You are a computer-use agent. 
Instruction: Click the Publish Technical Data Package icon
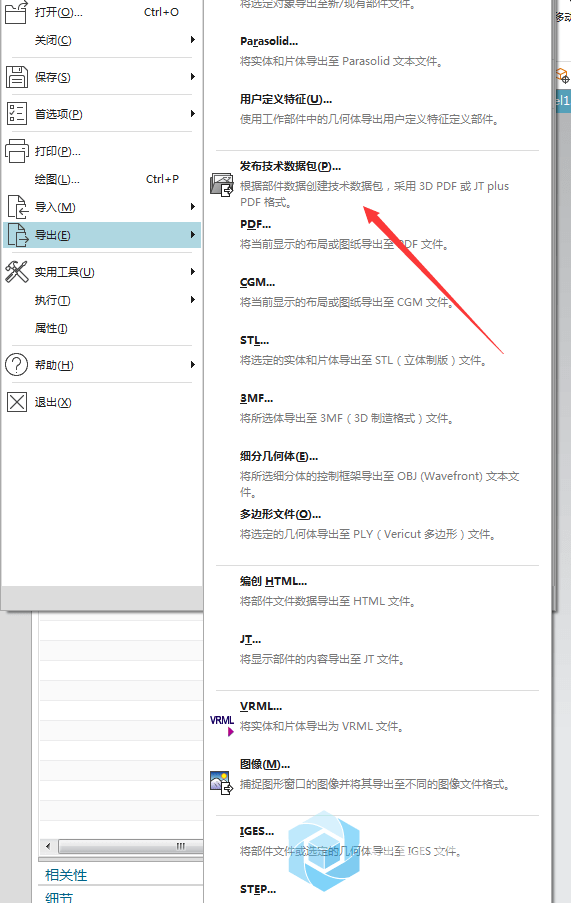222,185
